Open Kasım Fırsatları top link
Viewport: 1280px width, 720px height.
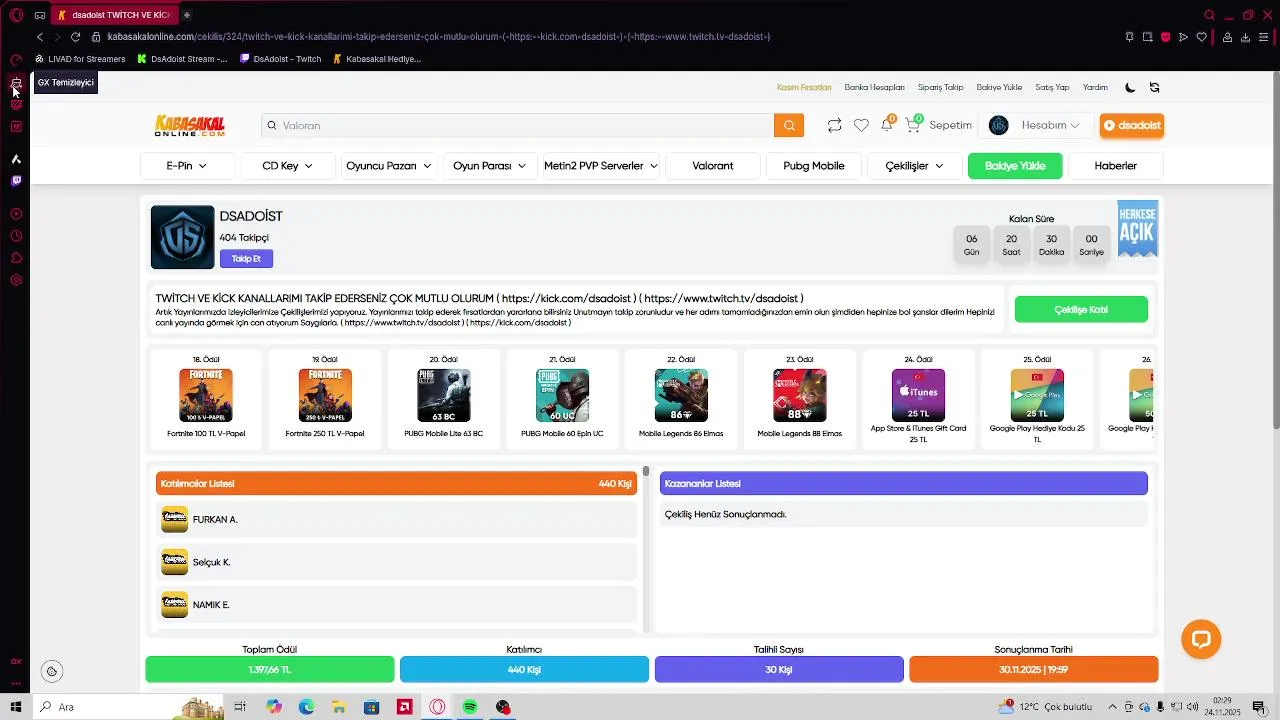[x=804, y=87]
